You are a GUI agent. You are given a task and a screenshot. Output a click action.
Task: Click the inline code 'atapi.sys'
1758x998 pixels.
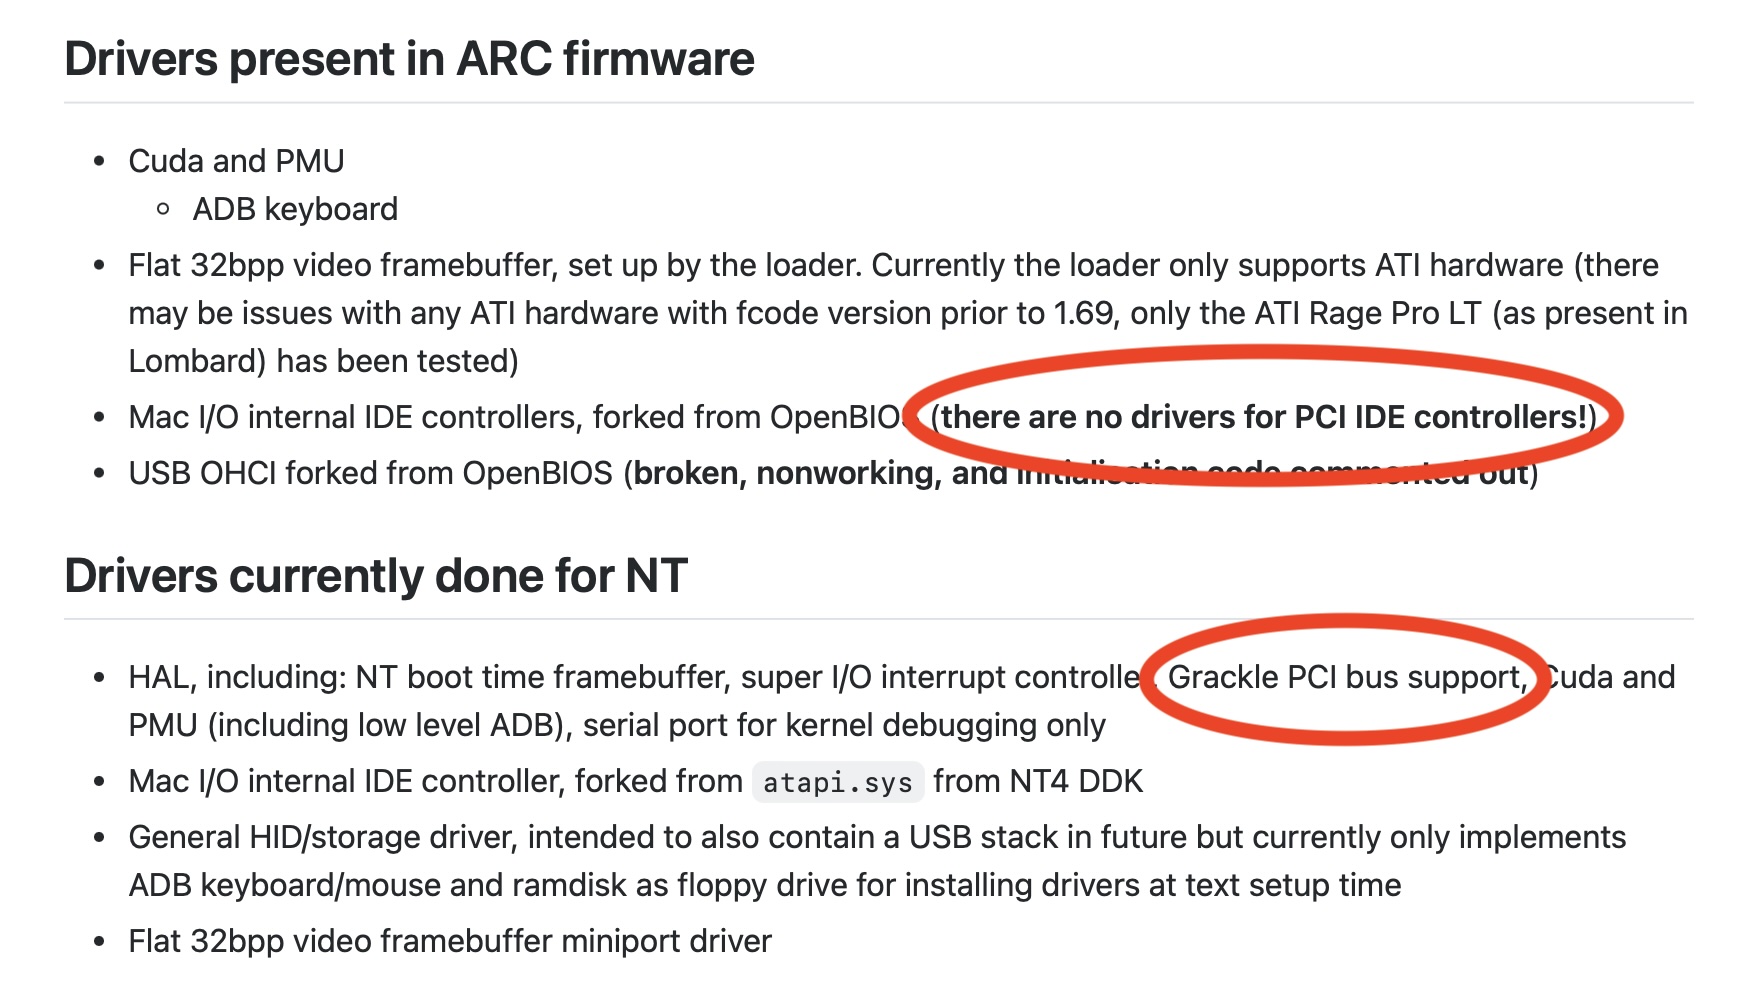pyautogui.click(x=838, y=782)
